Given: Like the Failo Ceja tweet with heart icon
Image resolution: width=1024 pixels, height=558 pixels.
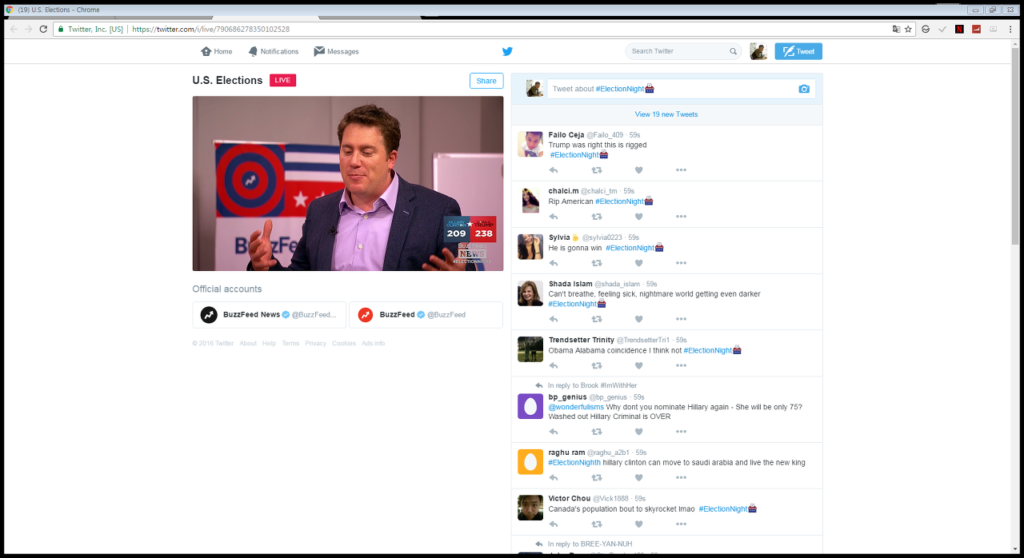Looking at the screenshot, I should (639, 170).
